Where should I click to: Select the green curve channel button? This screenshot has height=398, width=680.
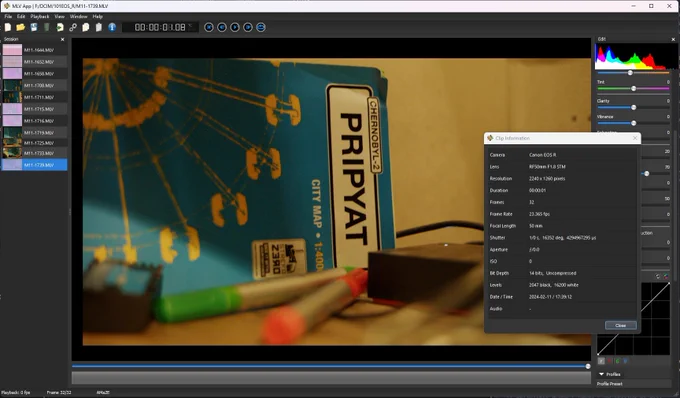618,361
